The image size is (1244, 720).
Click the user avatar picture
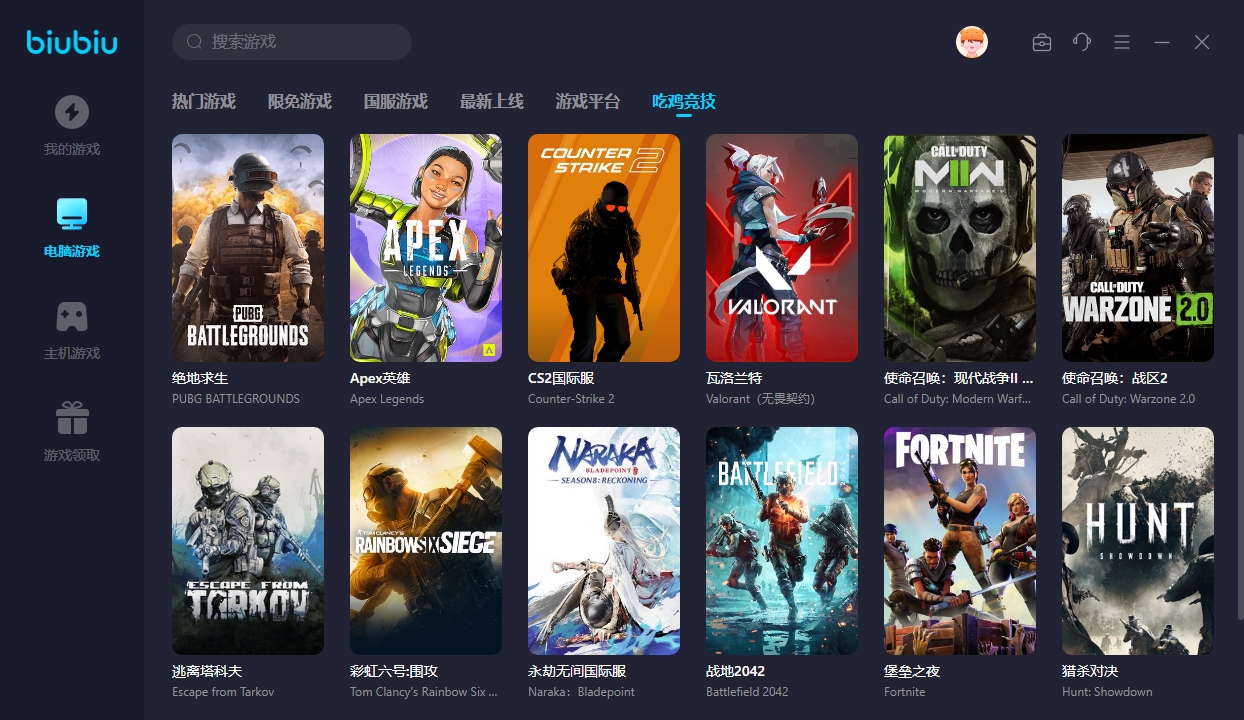click(971, 42)
